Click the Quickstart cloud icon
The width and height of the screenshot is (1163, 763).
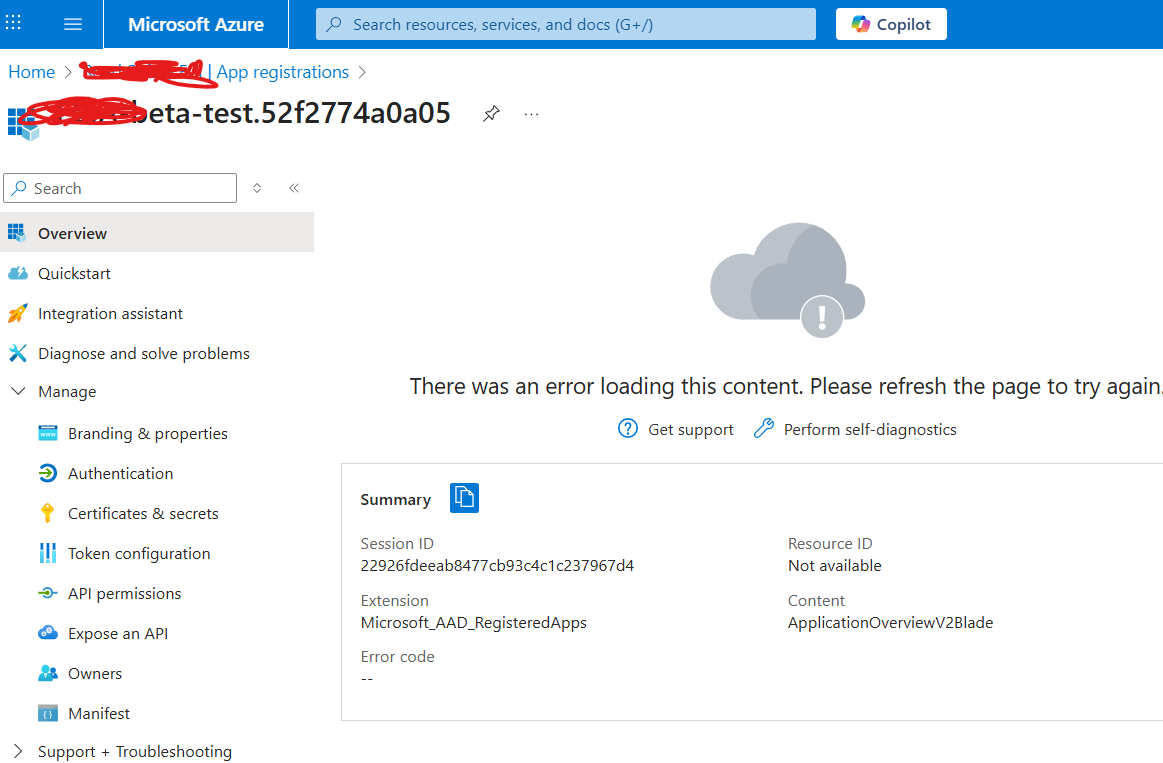(18, 274)
